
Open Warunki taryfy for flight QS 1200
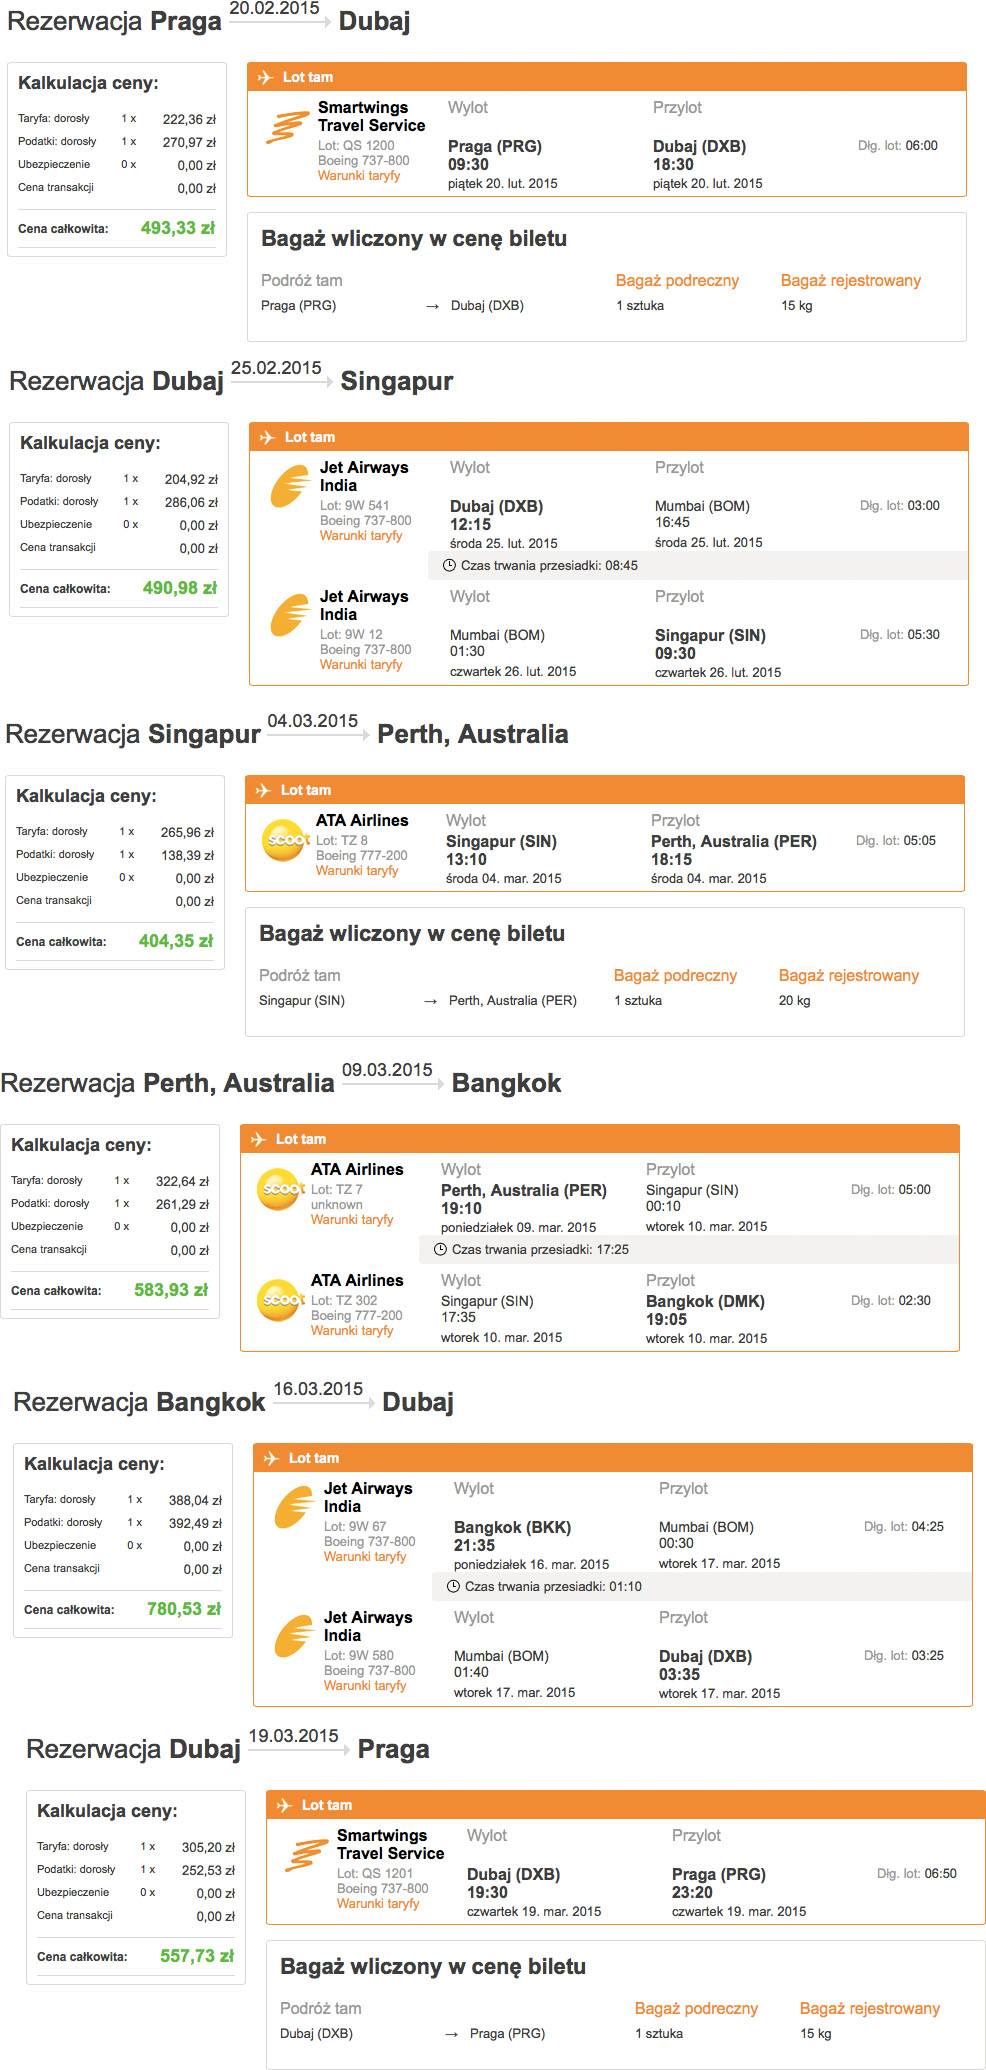[x=359, y=176]
